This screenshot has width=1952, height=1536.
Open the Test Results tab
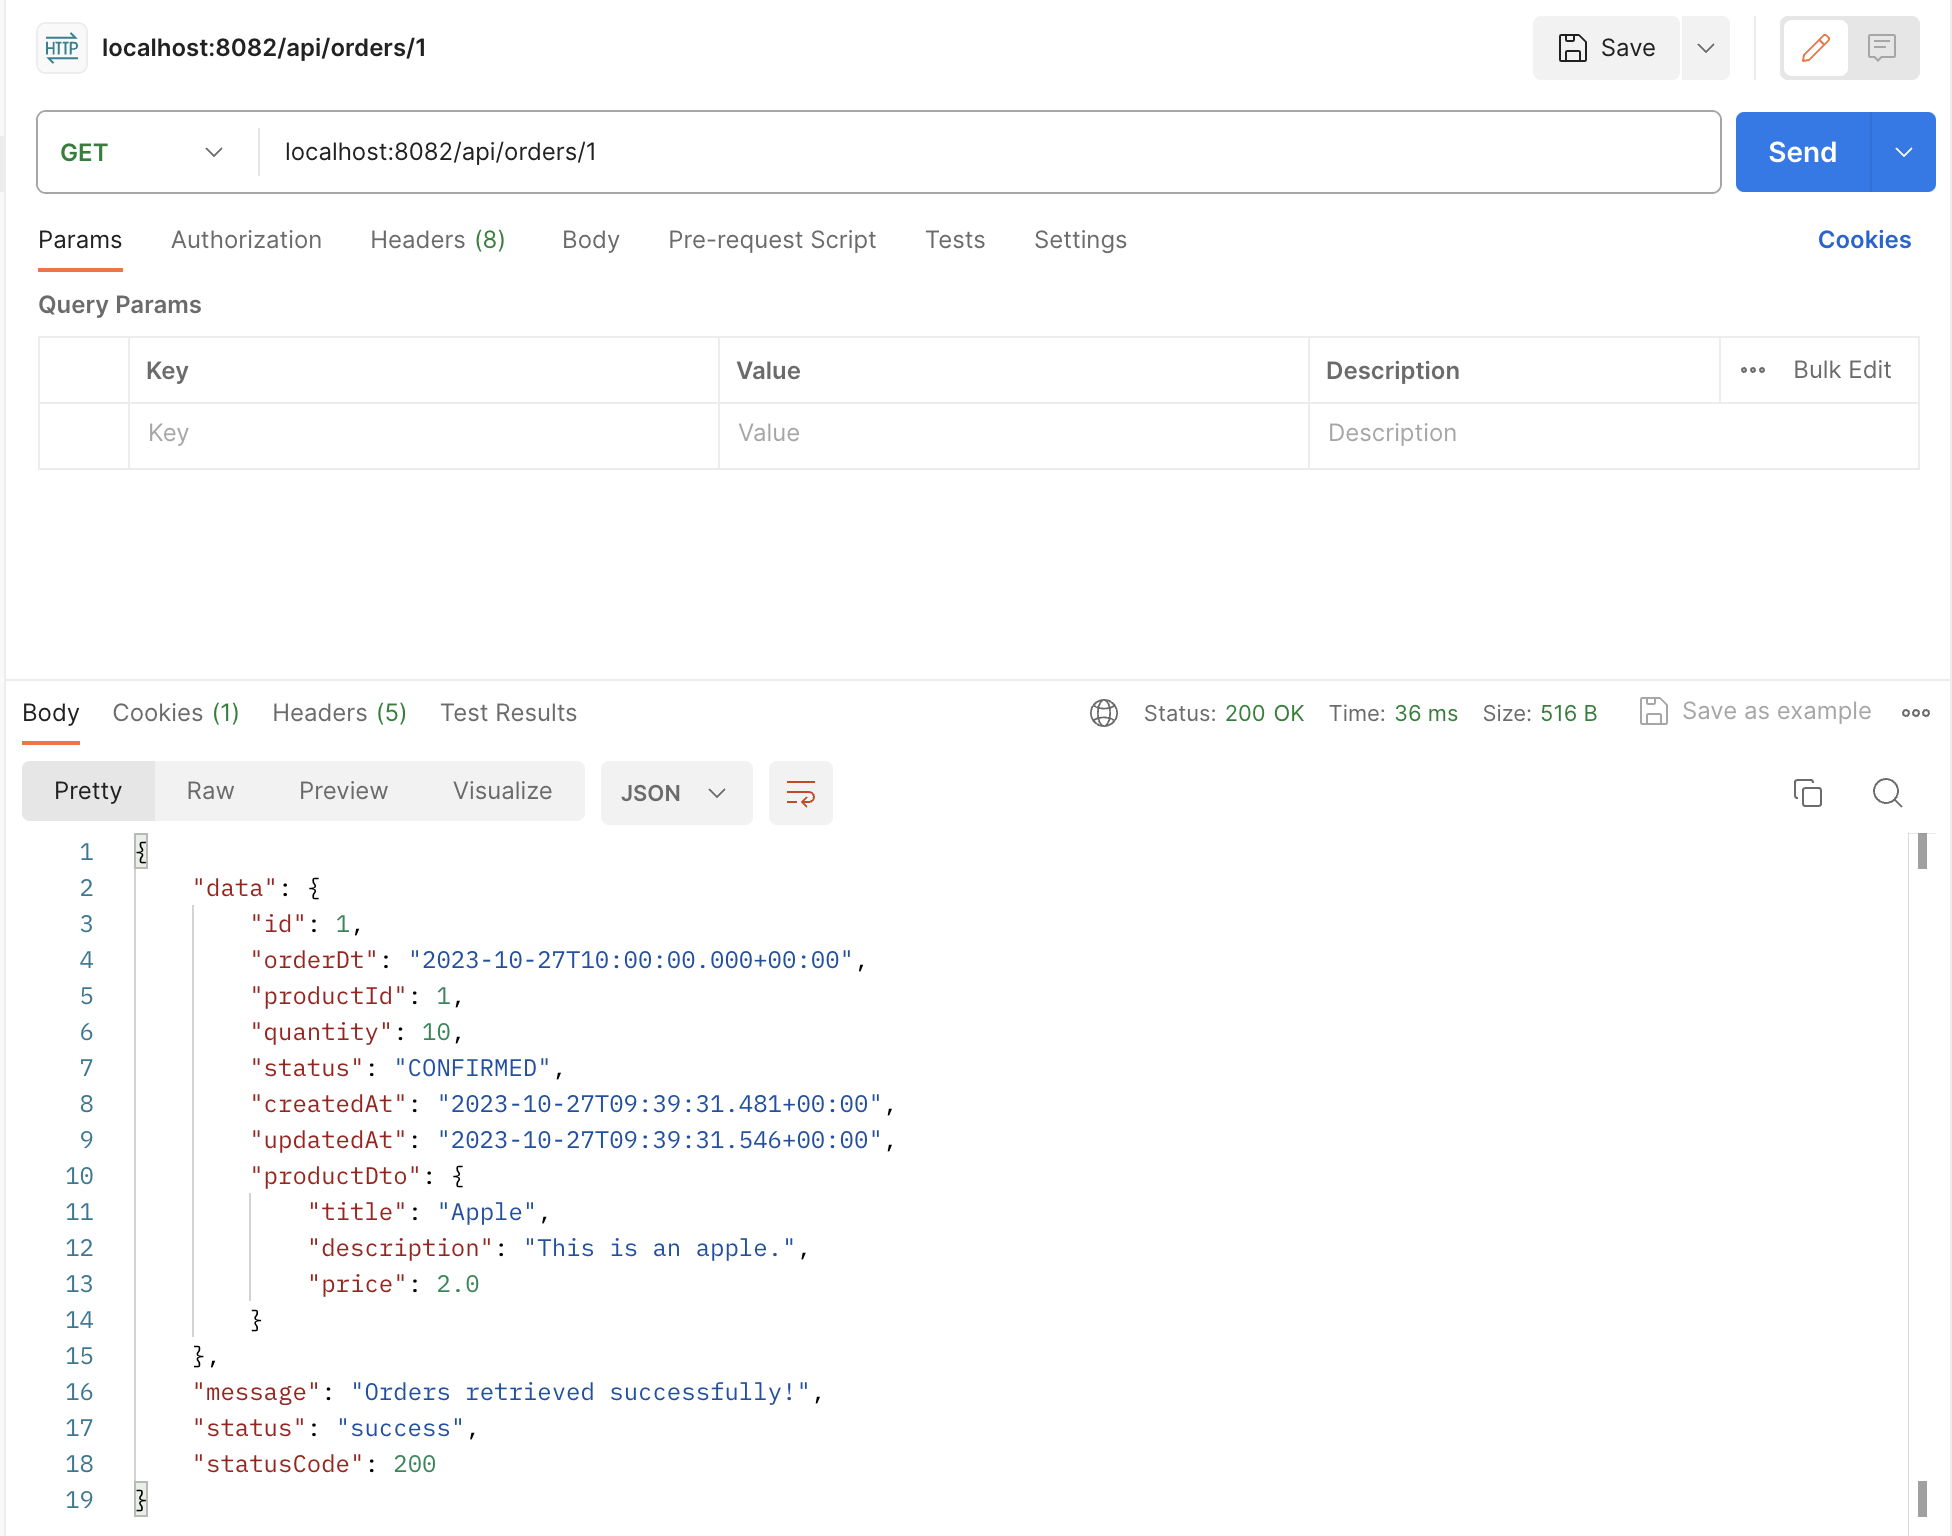coord(508,713)
